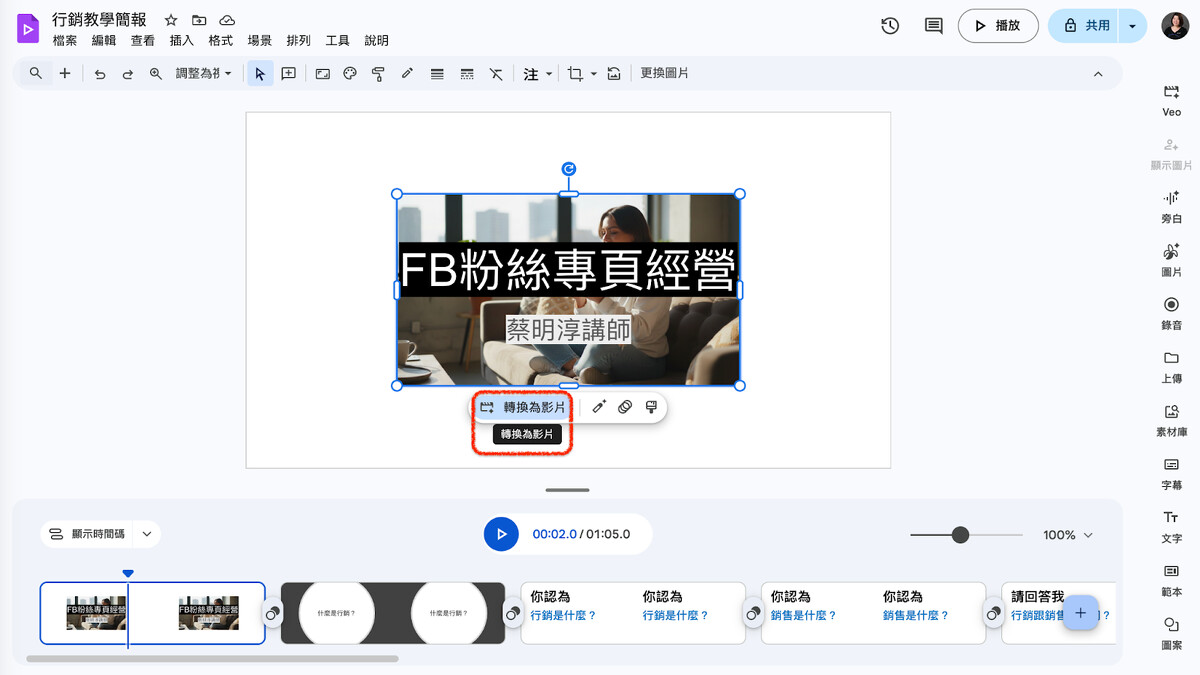Screen dimensions: 1200x675
Task: Click the comment insert toolbar icon
Action: pos(289,74)
